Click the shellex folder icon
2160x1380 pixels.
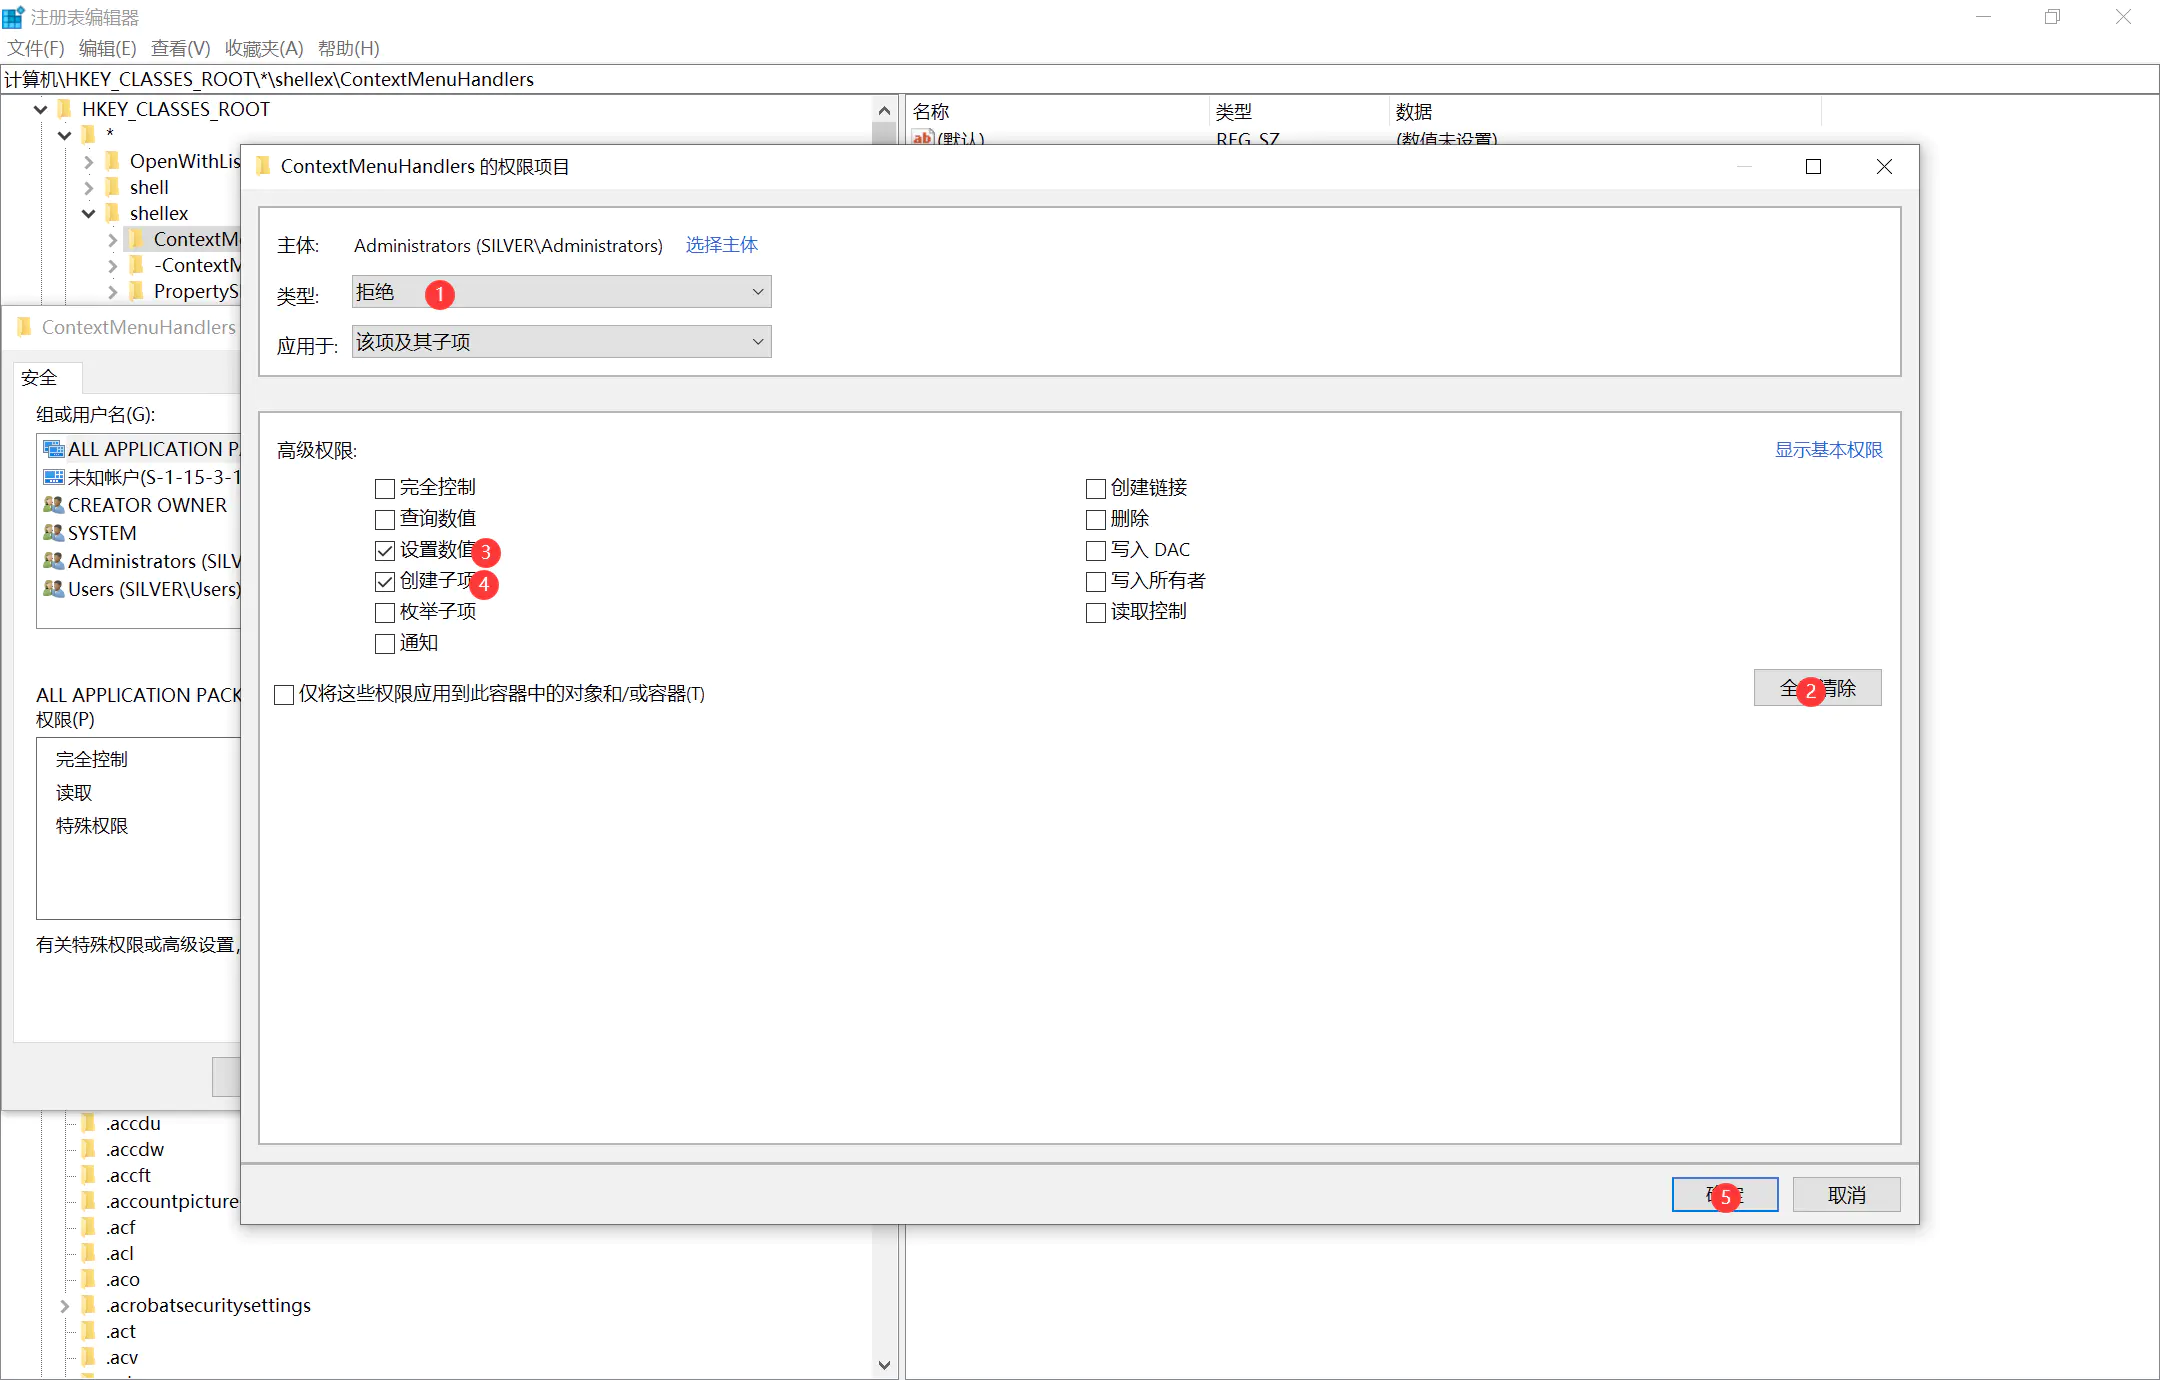pos(113,213)
